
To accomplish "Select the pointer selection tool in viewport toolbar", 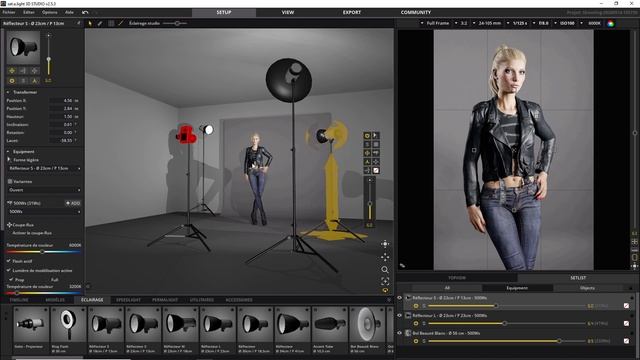I will click(x=90, y=23).
